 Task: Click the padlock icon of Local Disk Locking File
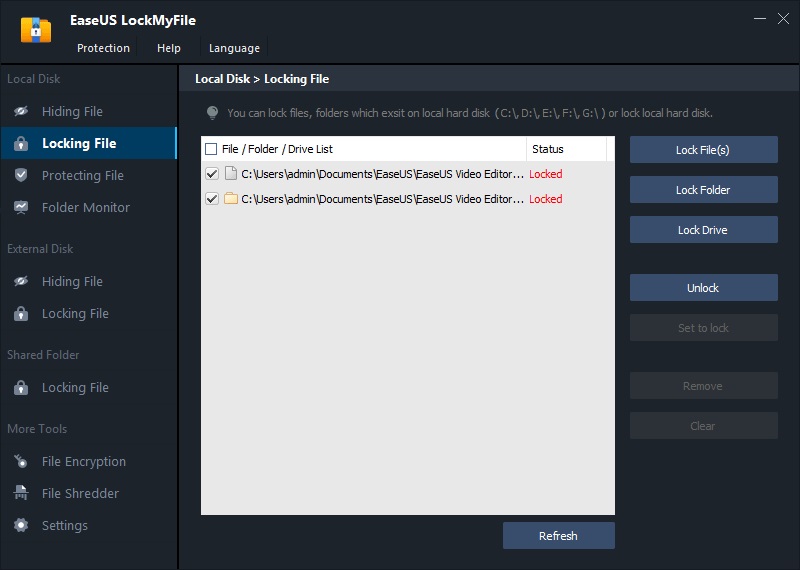tap(21, 143)
